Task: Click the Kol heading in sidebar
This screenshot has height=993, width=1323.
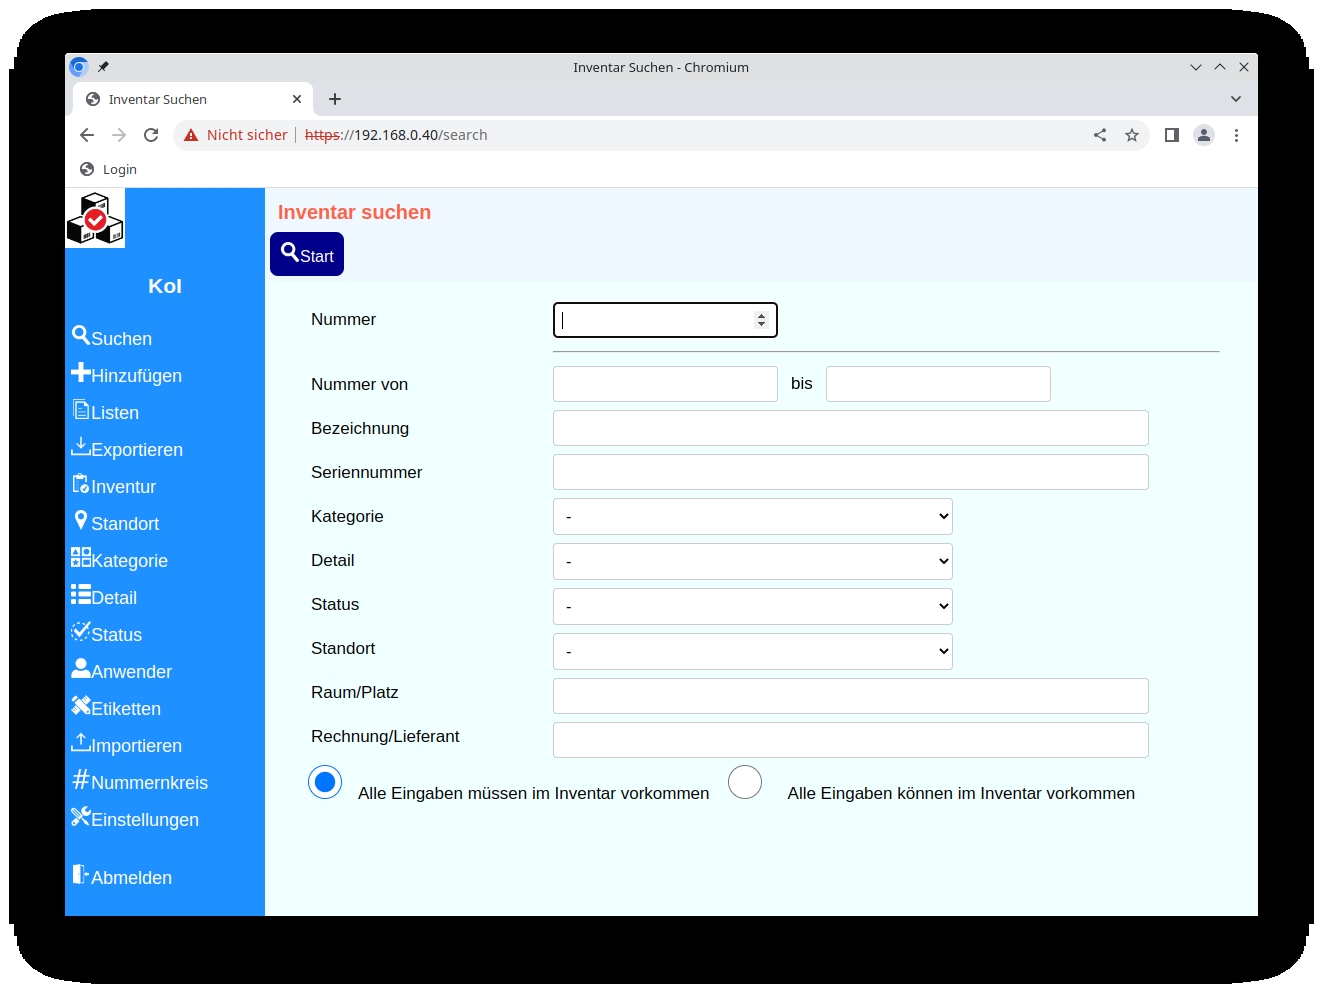Action: [x=165, y=286]
